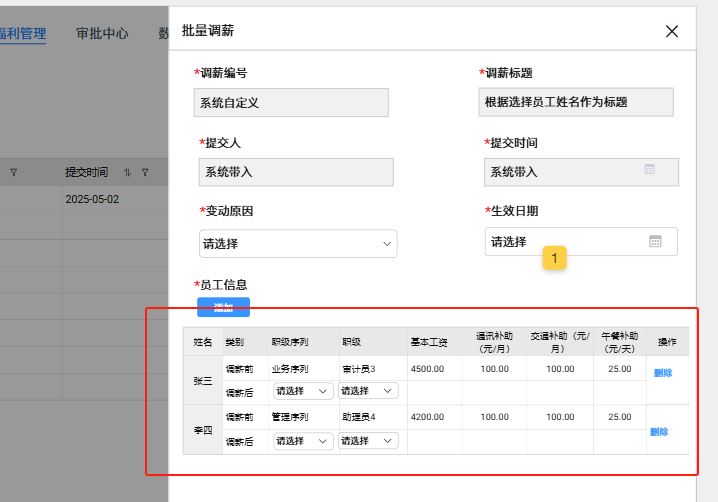Click the sort icon beside 提交时间 column

point(127,172)
